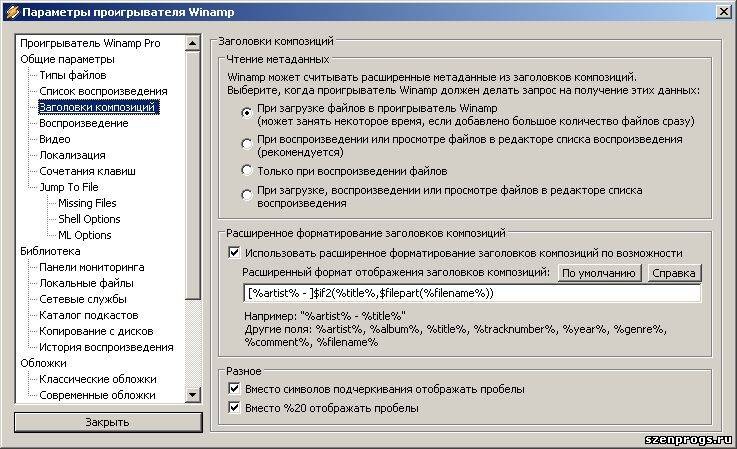
Task: Choose 'Только при воспроизведении файлов' radio button
Action: [x=247, y=171]
